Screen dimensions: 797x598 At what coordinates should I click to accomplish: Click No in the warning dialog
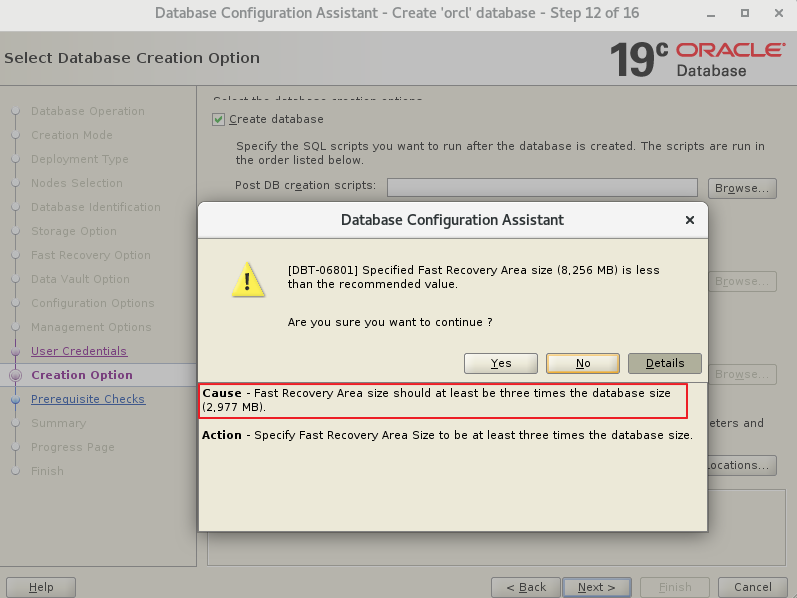point(583,363)
